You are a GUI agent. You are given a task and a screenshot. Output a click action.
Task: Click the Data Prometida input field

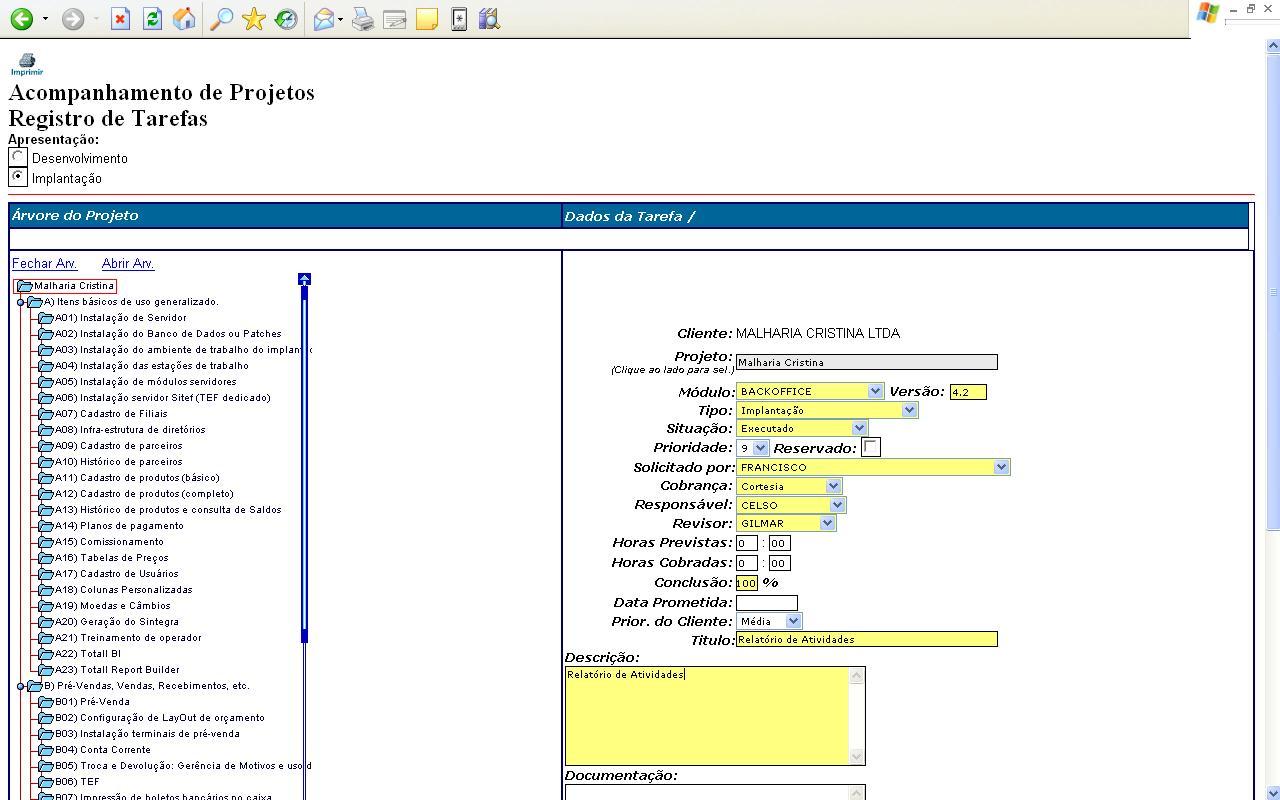767,602
